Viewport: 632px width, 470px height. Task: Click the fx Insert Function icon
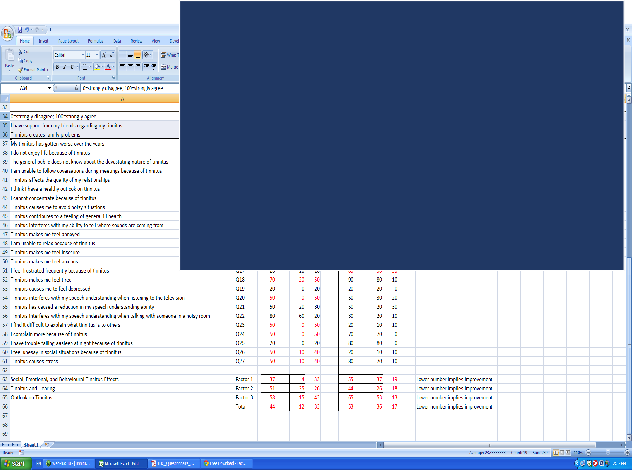pyautogui.click(x=76, y=88)
